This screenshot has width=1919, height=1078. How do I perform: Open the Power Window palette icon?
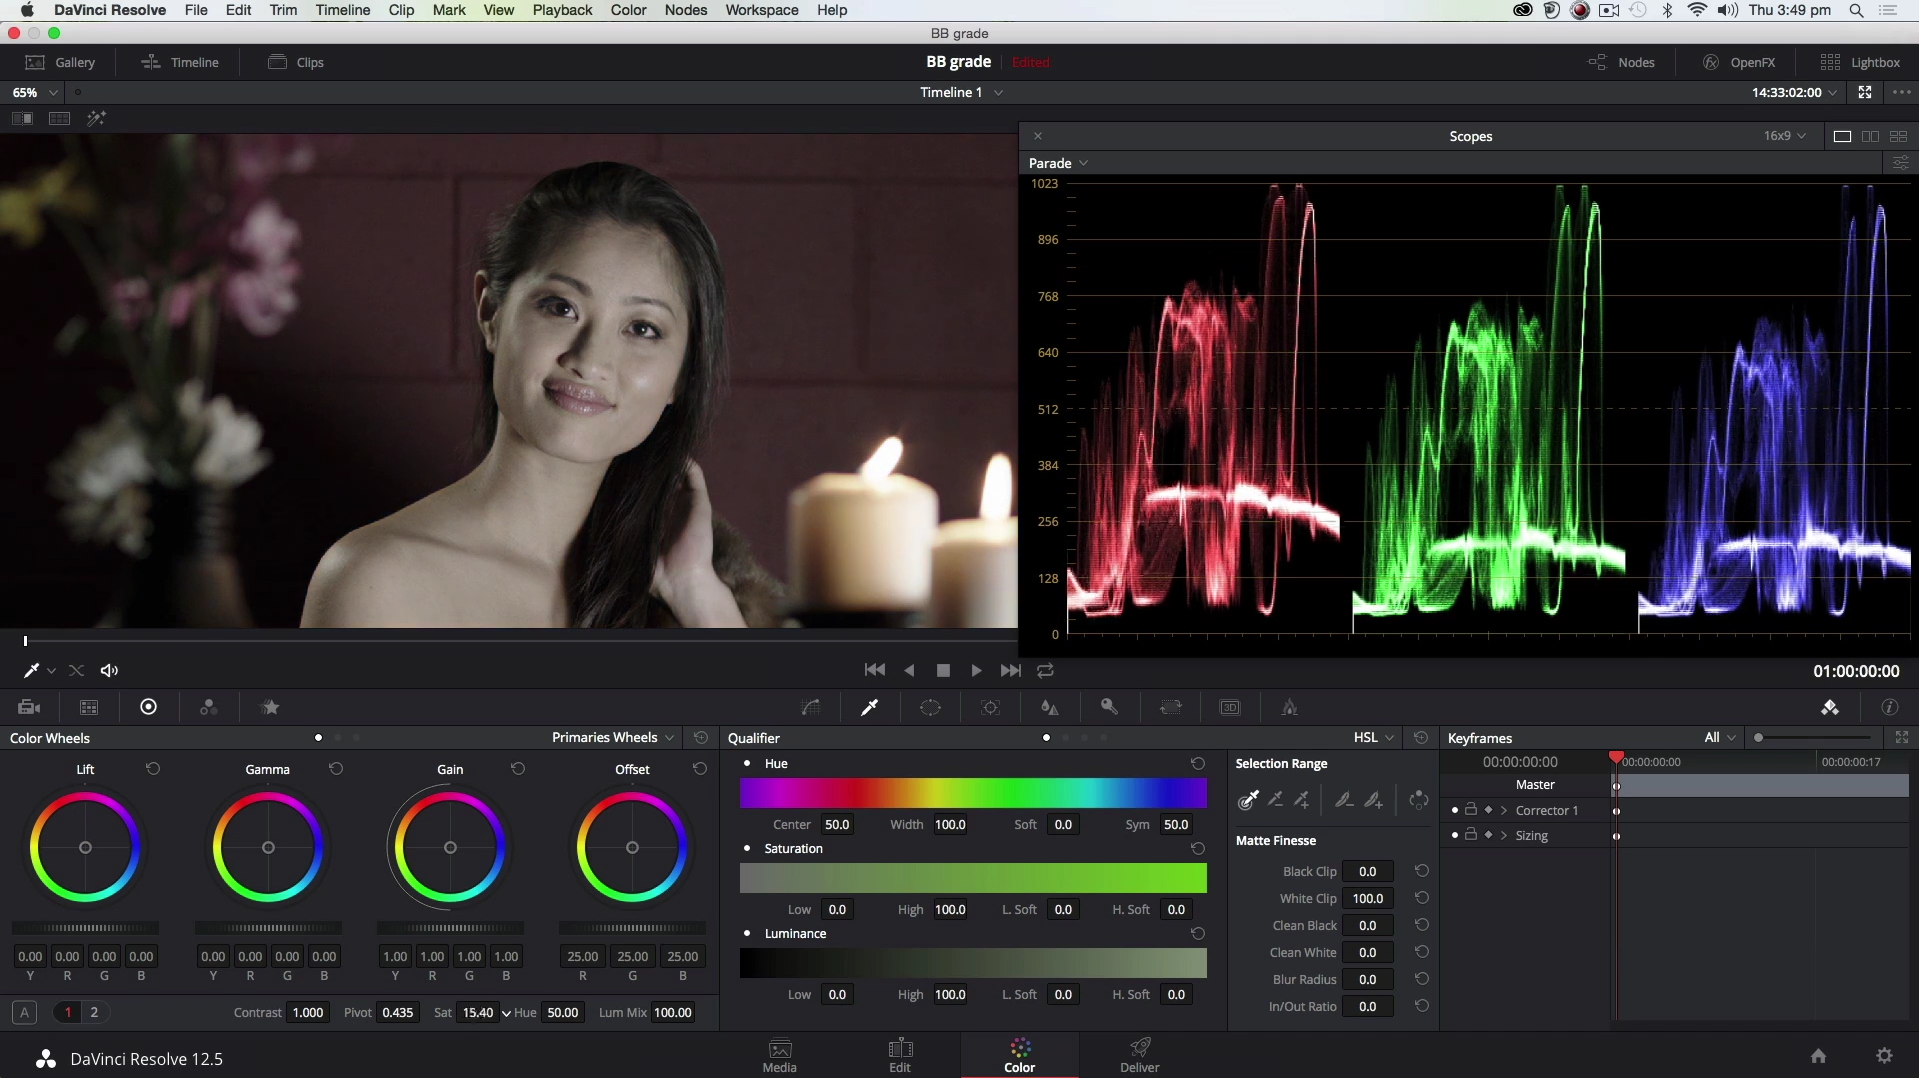(x=930, y=707)
